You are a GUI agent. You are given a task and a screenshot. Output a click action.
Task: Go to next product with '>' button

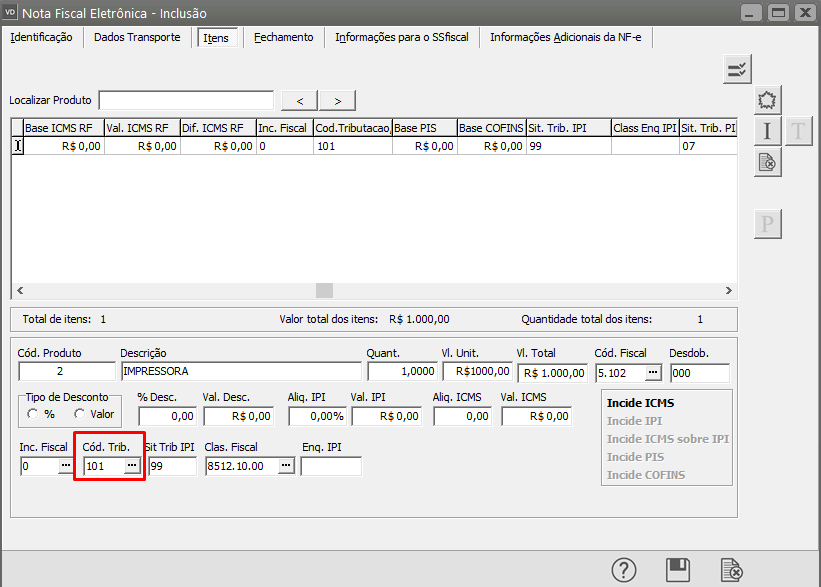(338, 100)
